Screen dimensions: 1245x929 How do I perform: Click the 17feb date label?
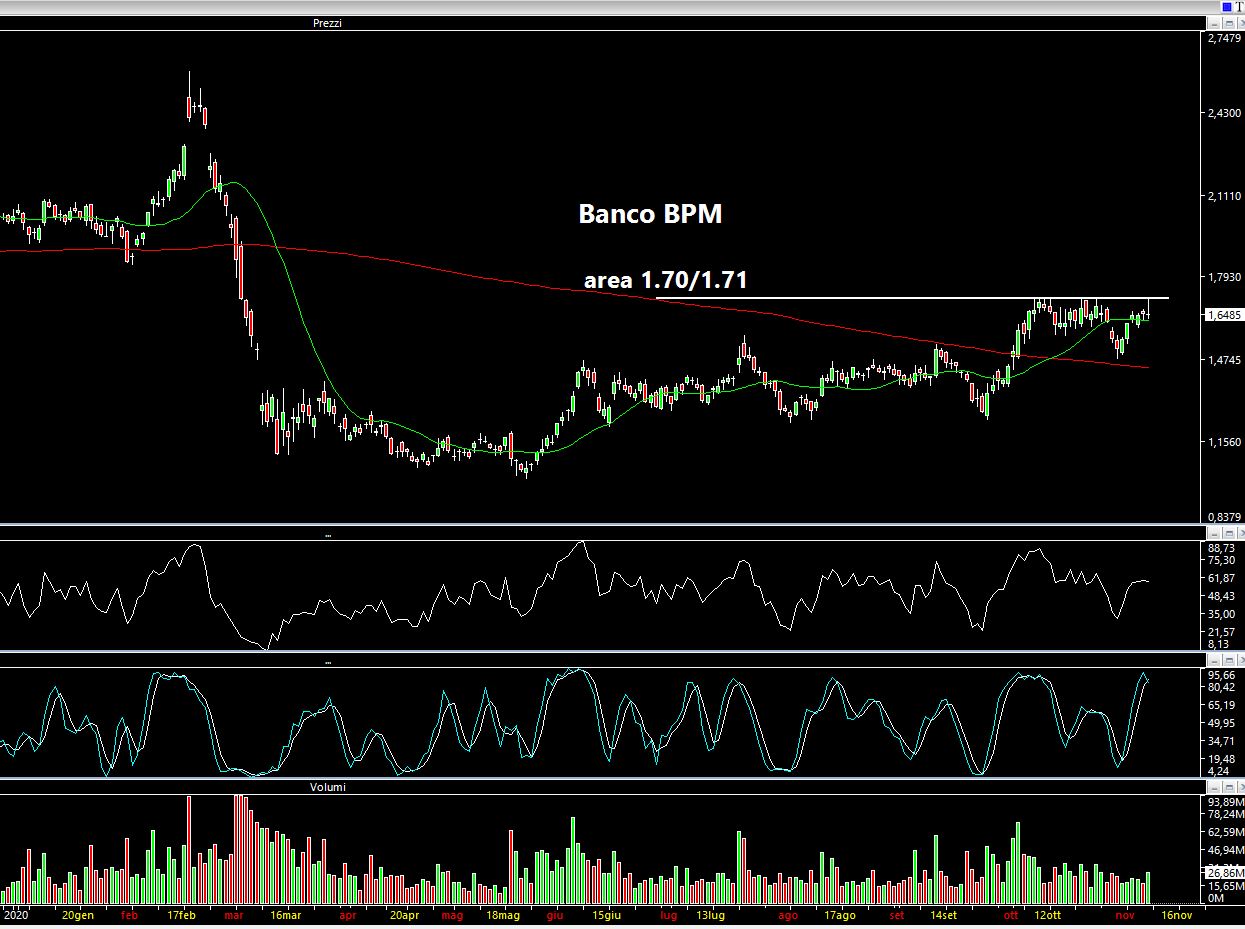point(181,915)
